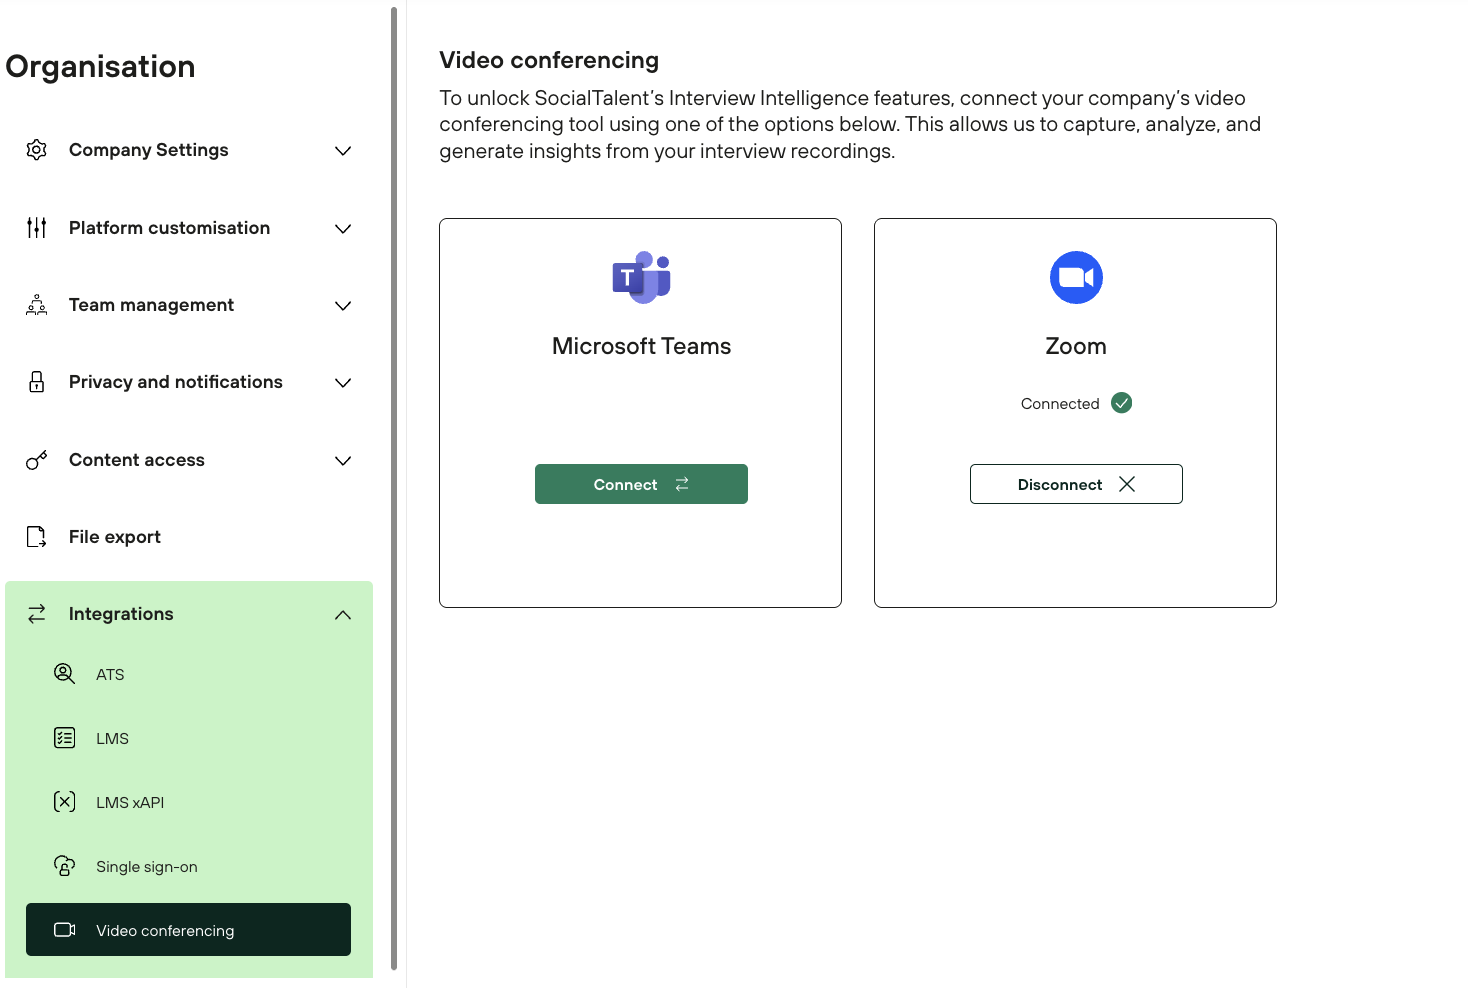
Task: Click the LMS checklist icon
Action: click(x=64, y=738)
